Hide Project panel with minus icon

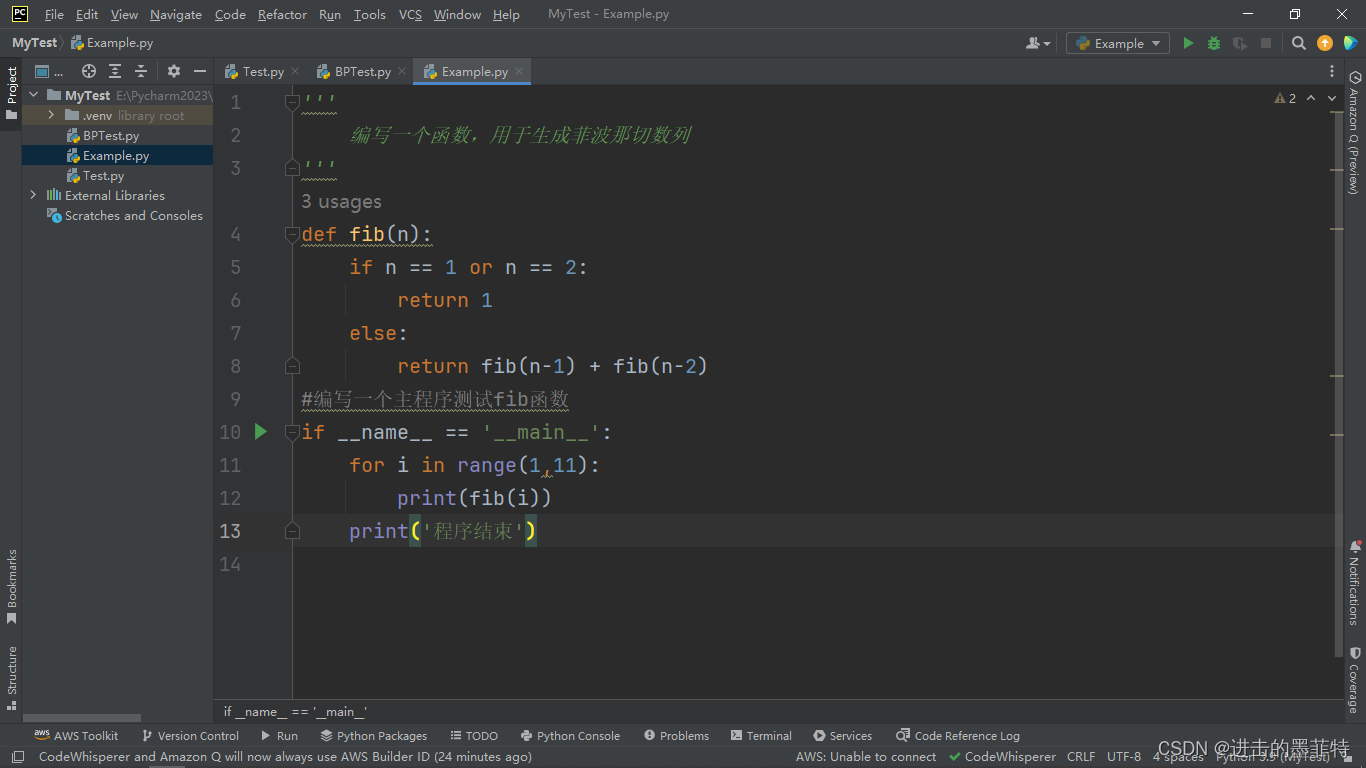click(x=200, y=71)
